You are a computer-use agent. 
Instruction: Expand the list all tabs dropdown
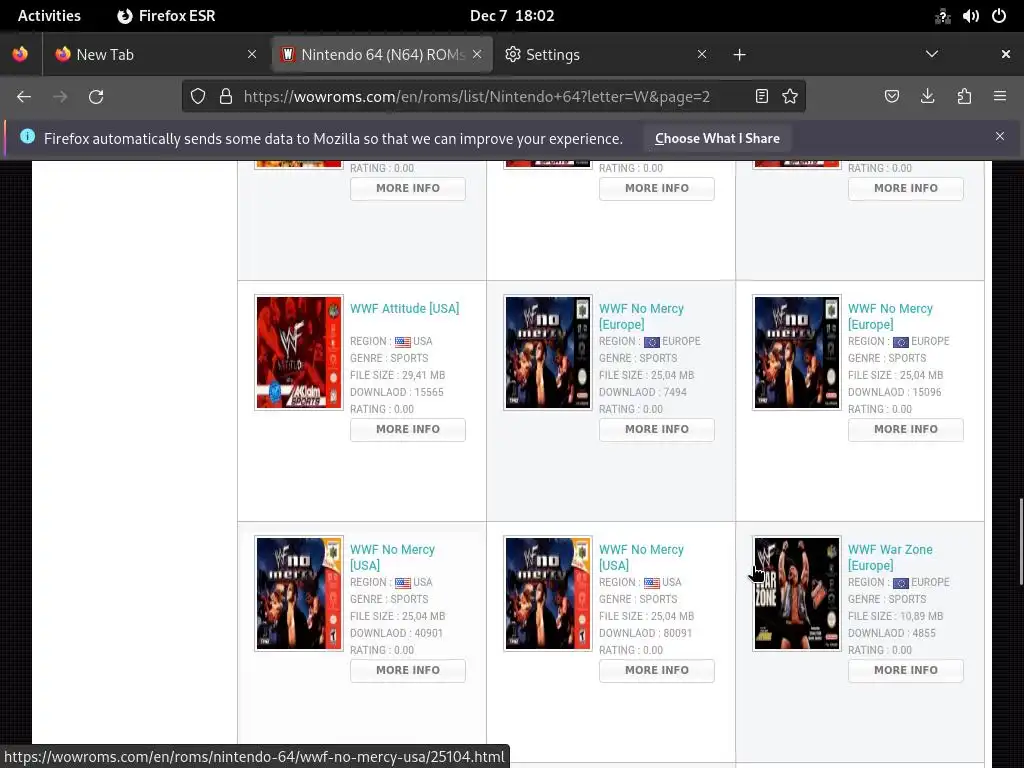pos(932,54)
